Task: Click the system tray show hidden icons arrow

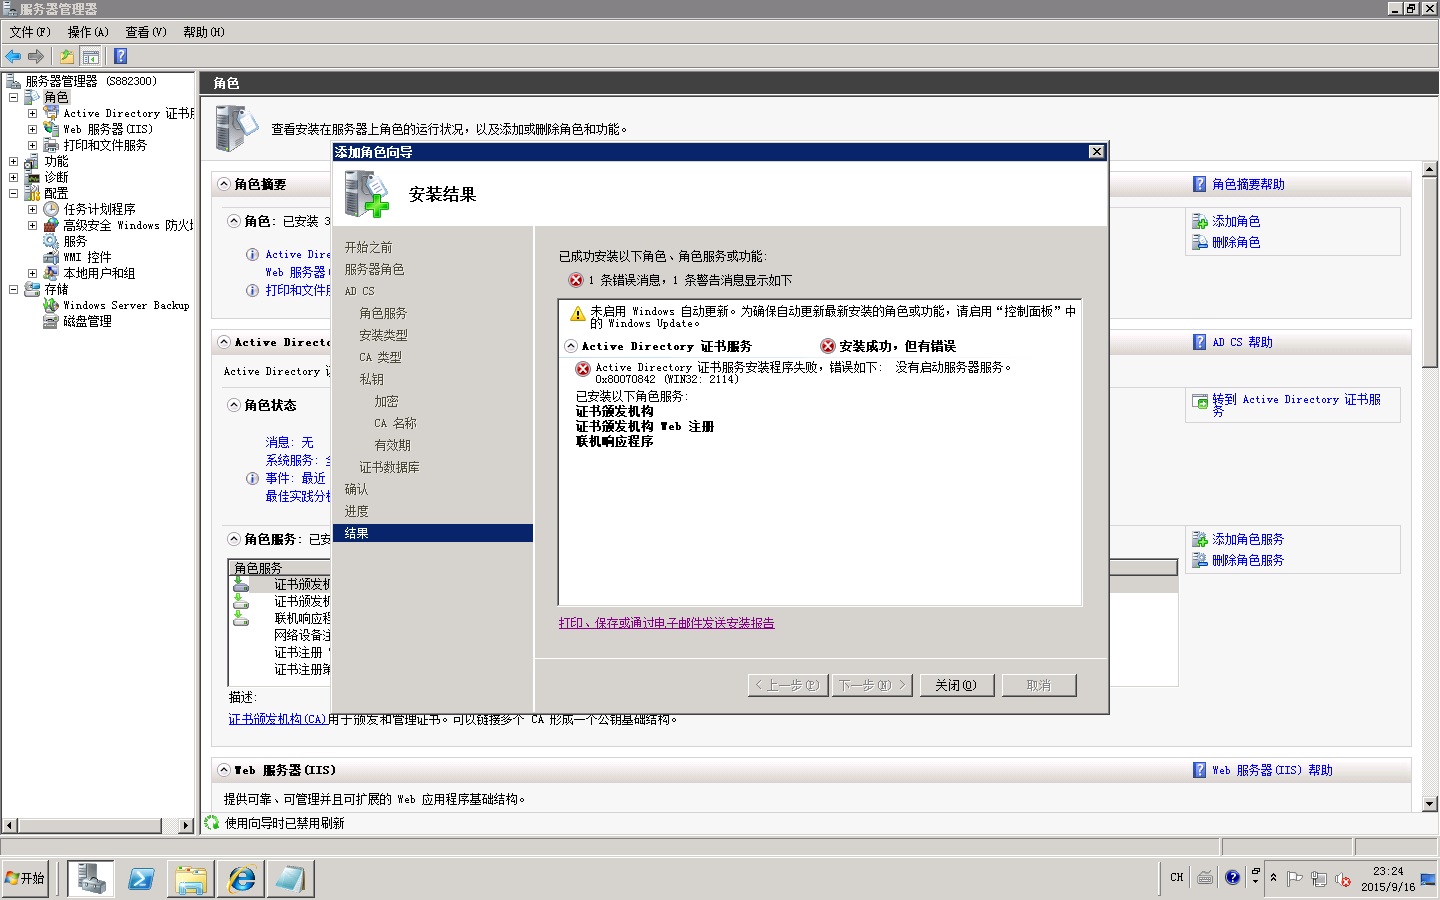Action: (x=1273, y=878)
